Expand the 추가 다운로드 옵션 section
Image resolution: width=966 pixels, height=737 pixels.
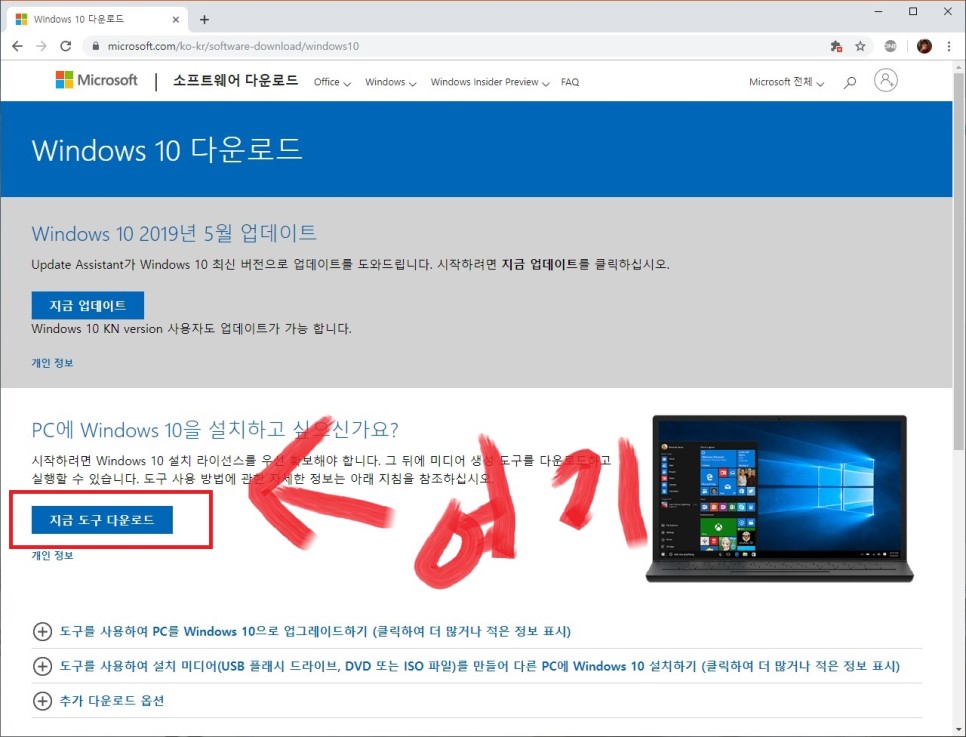pyautogui.click(x=98, y=701)
